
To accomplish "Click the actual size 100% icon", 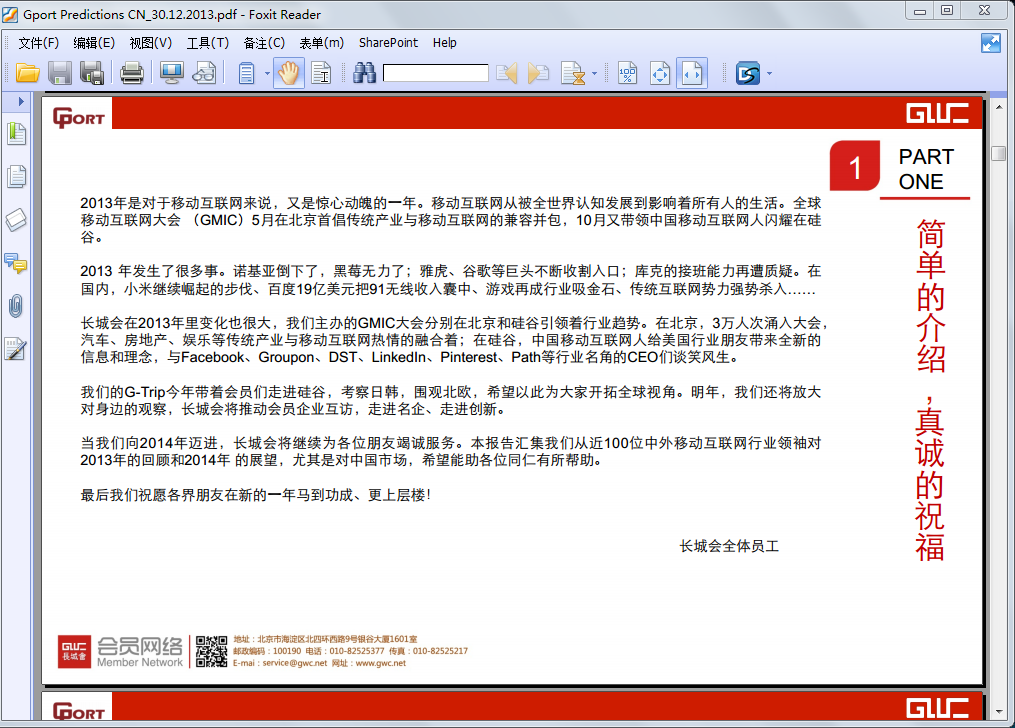I will (628, 73).
